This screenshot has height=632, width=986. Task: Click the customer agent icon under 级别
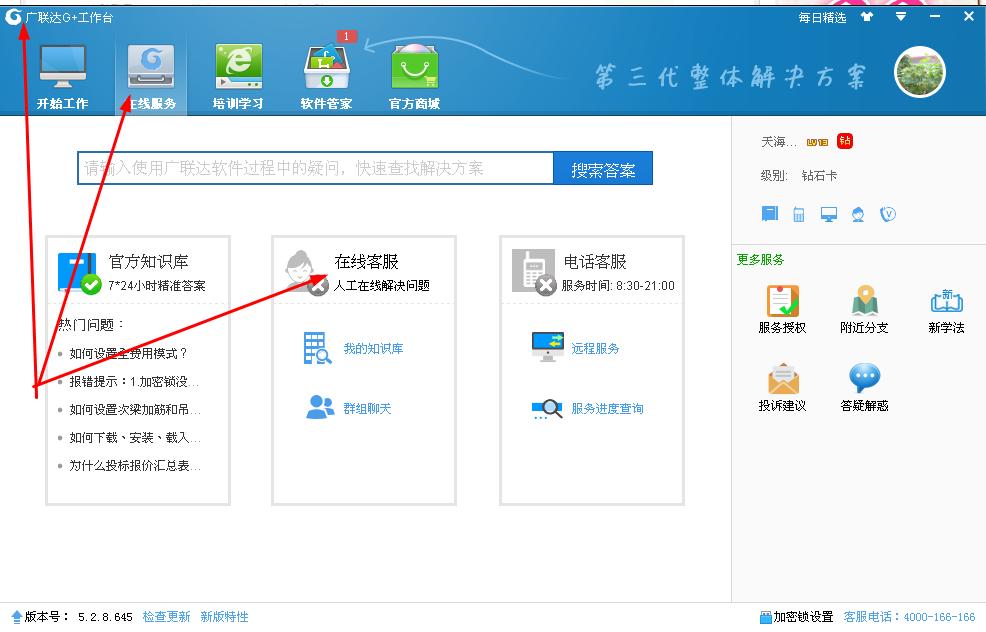[858, 214]
